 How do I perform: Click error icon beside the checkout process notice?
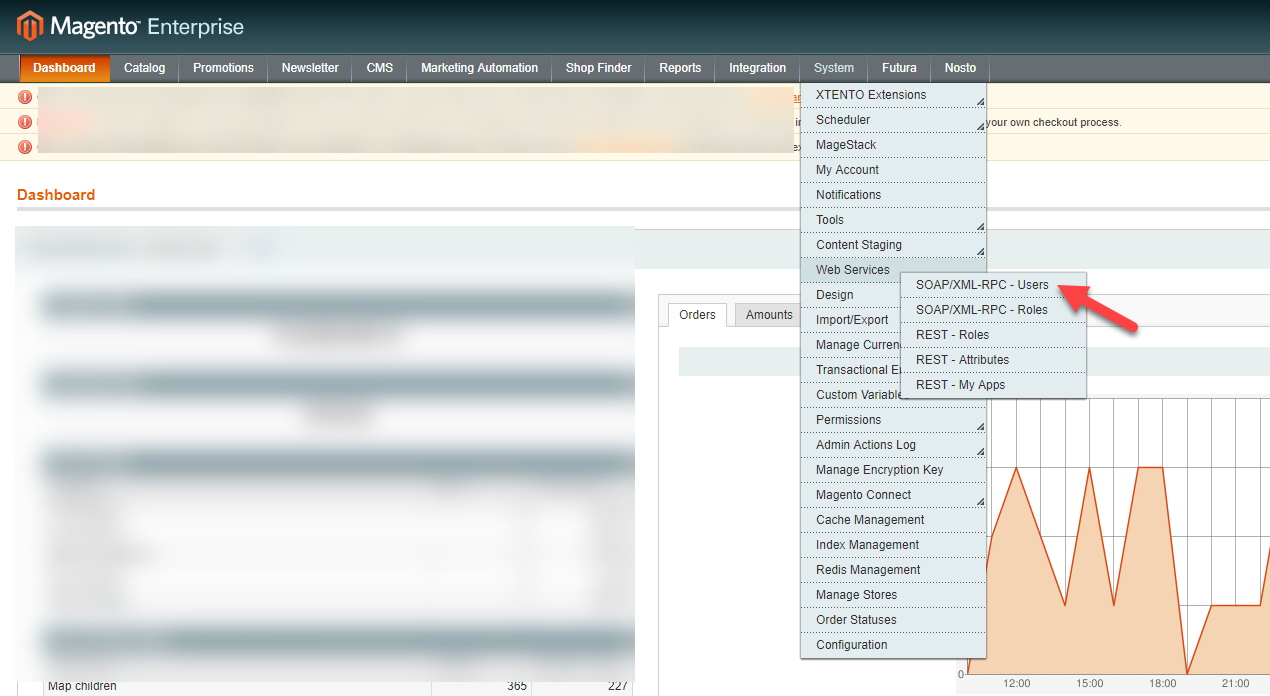point(25,122)
